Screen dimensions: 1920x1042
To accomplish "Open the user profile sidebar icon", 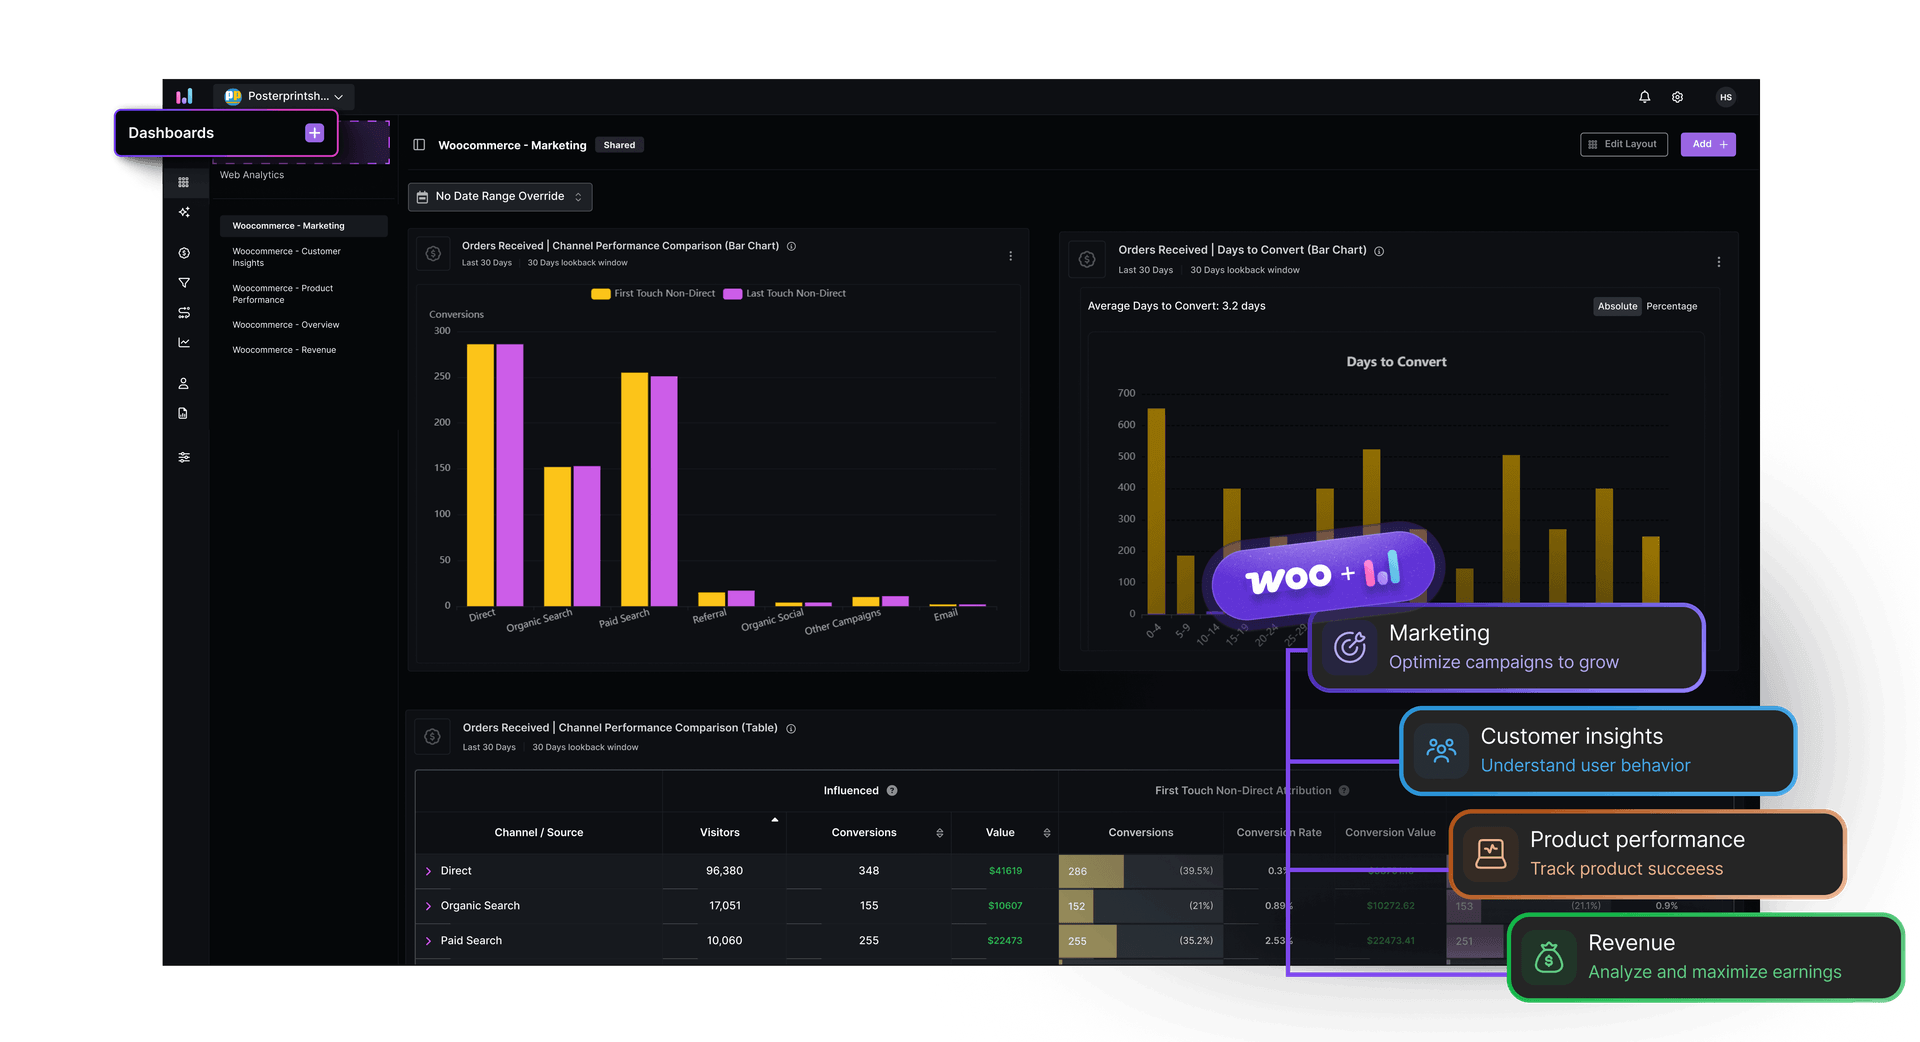I will point(184,383).
